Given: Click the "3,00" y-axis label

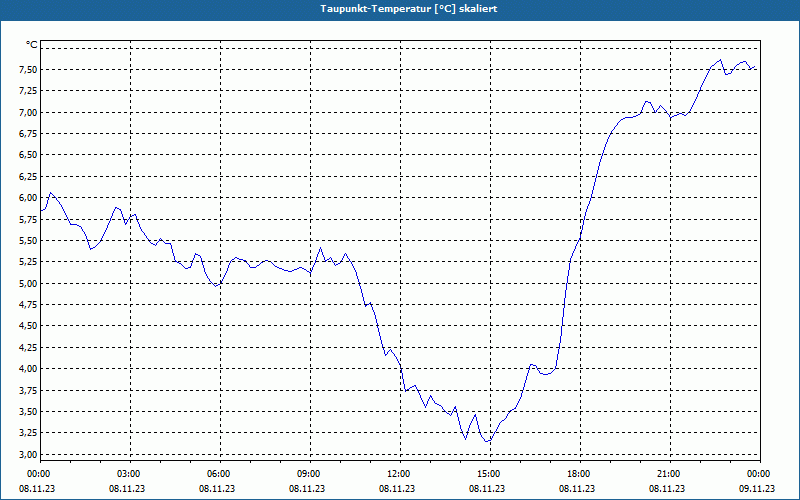Looking at the screenshot, I should click(x=28, y=455).
